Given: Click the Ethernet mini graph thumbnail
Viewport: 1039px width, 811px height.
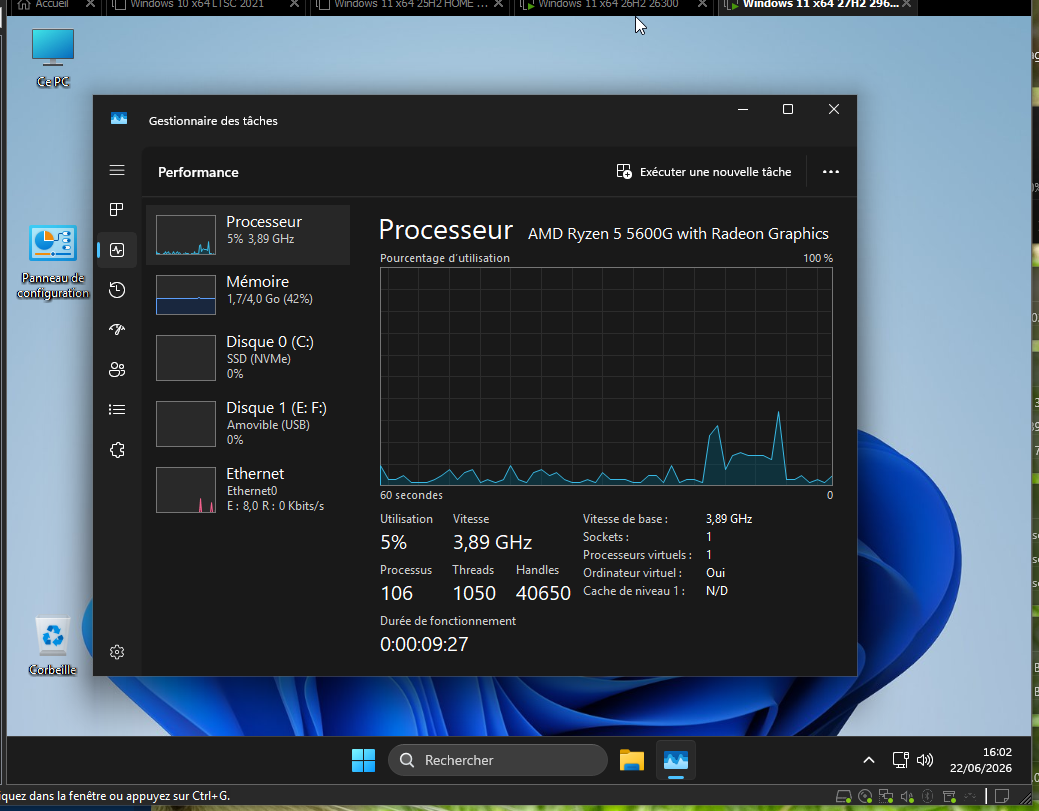Looking at the screenshot, I should coord(186,490).
